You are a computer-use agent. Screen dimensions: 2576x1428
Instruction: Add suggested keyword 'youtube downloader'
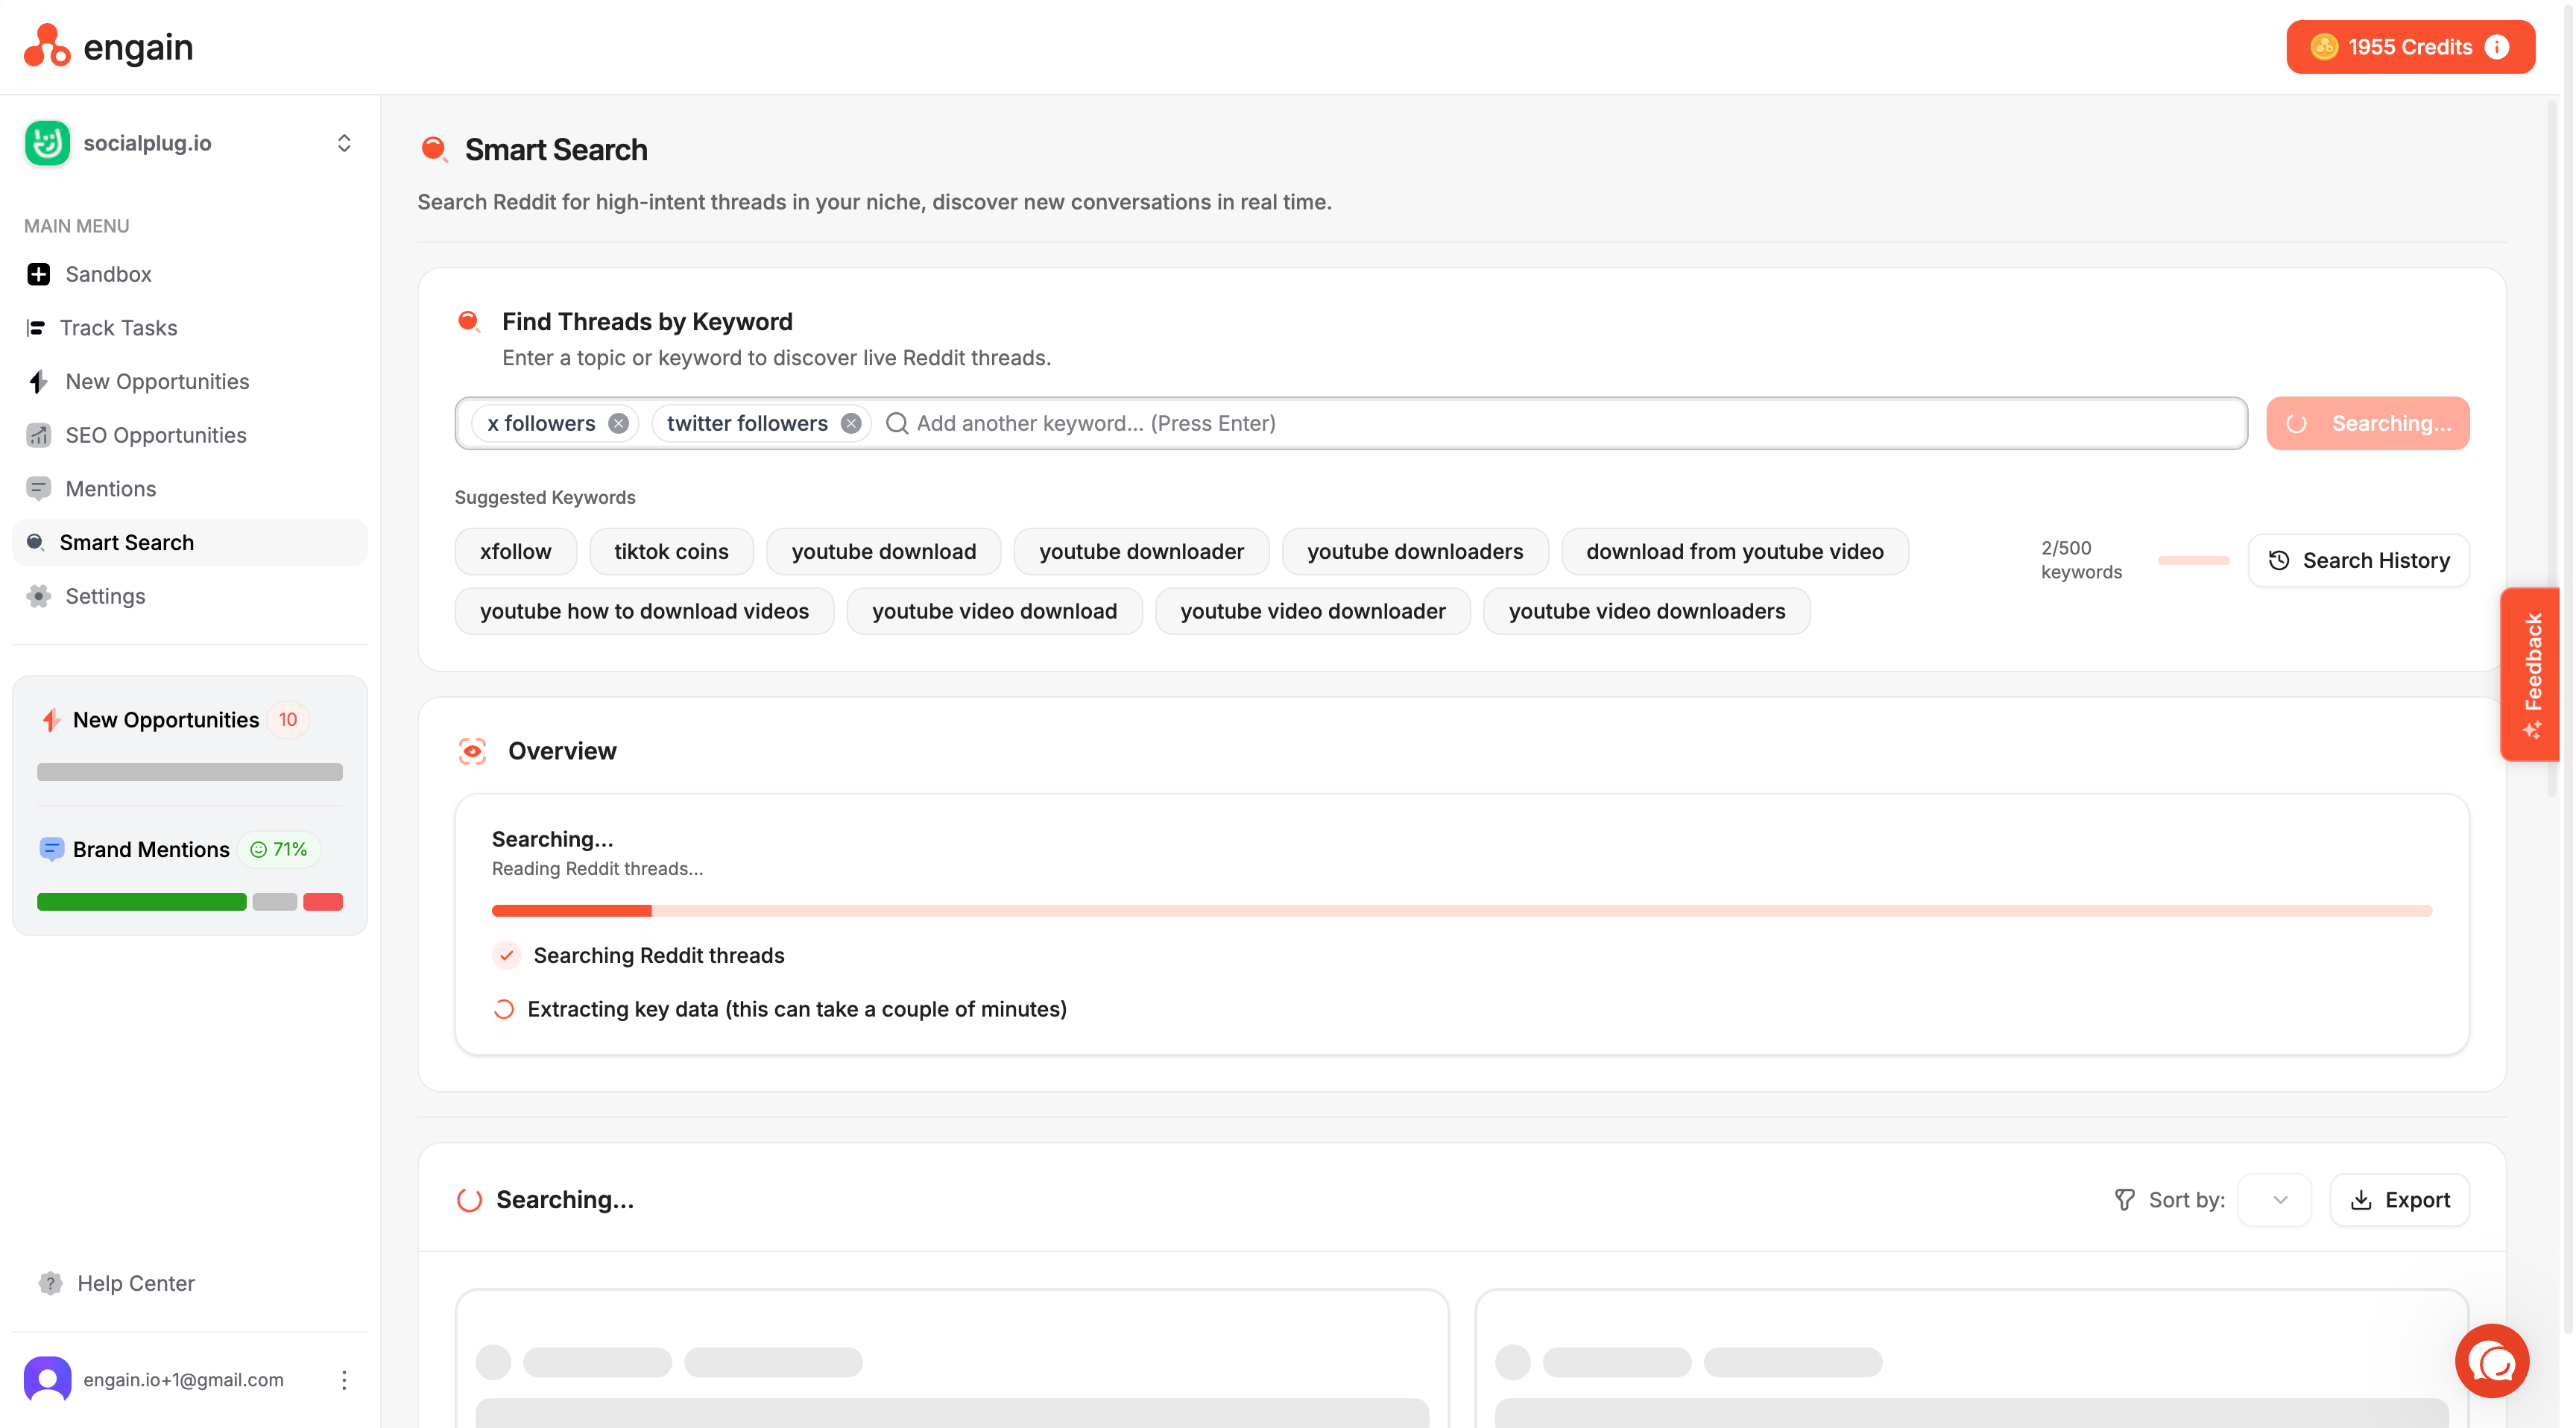pyautogui.click(x=1141, y=551)
